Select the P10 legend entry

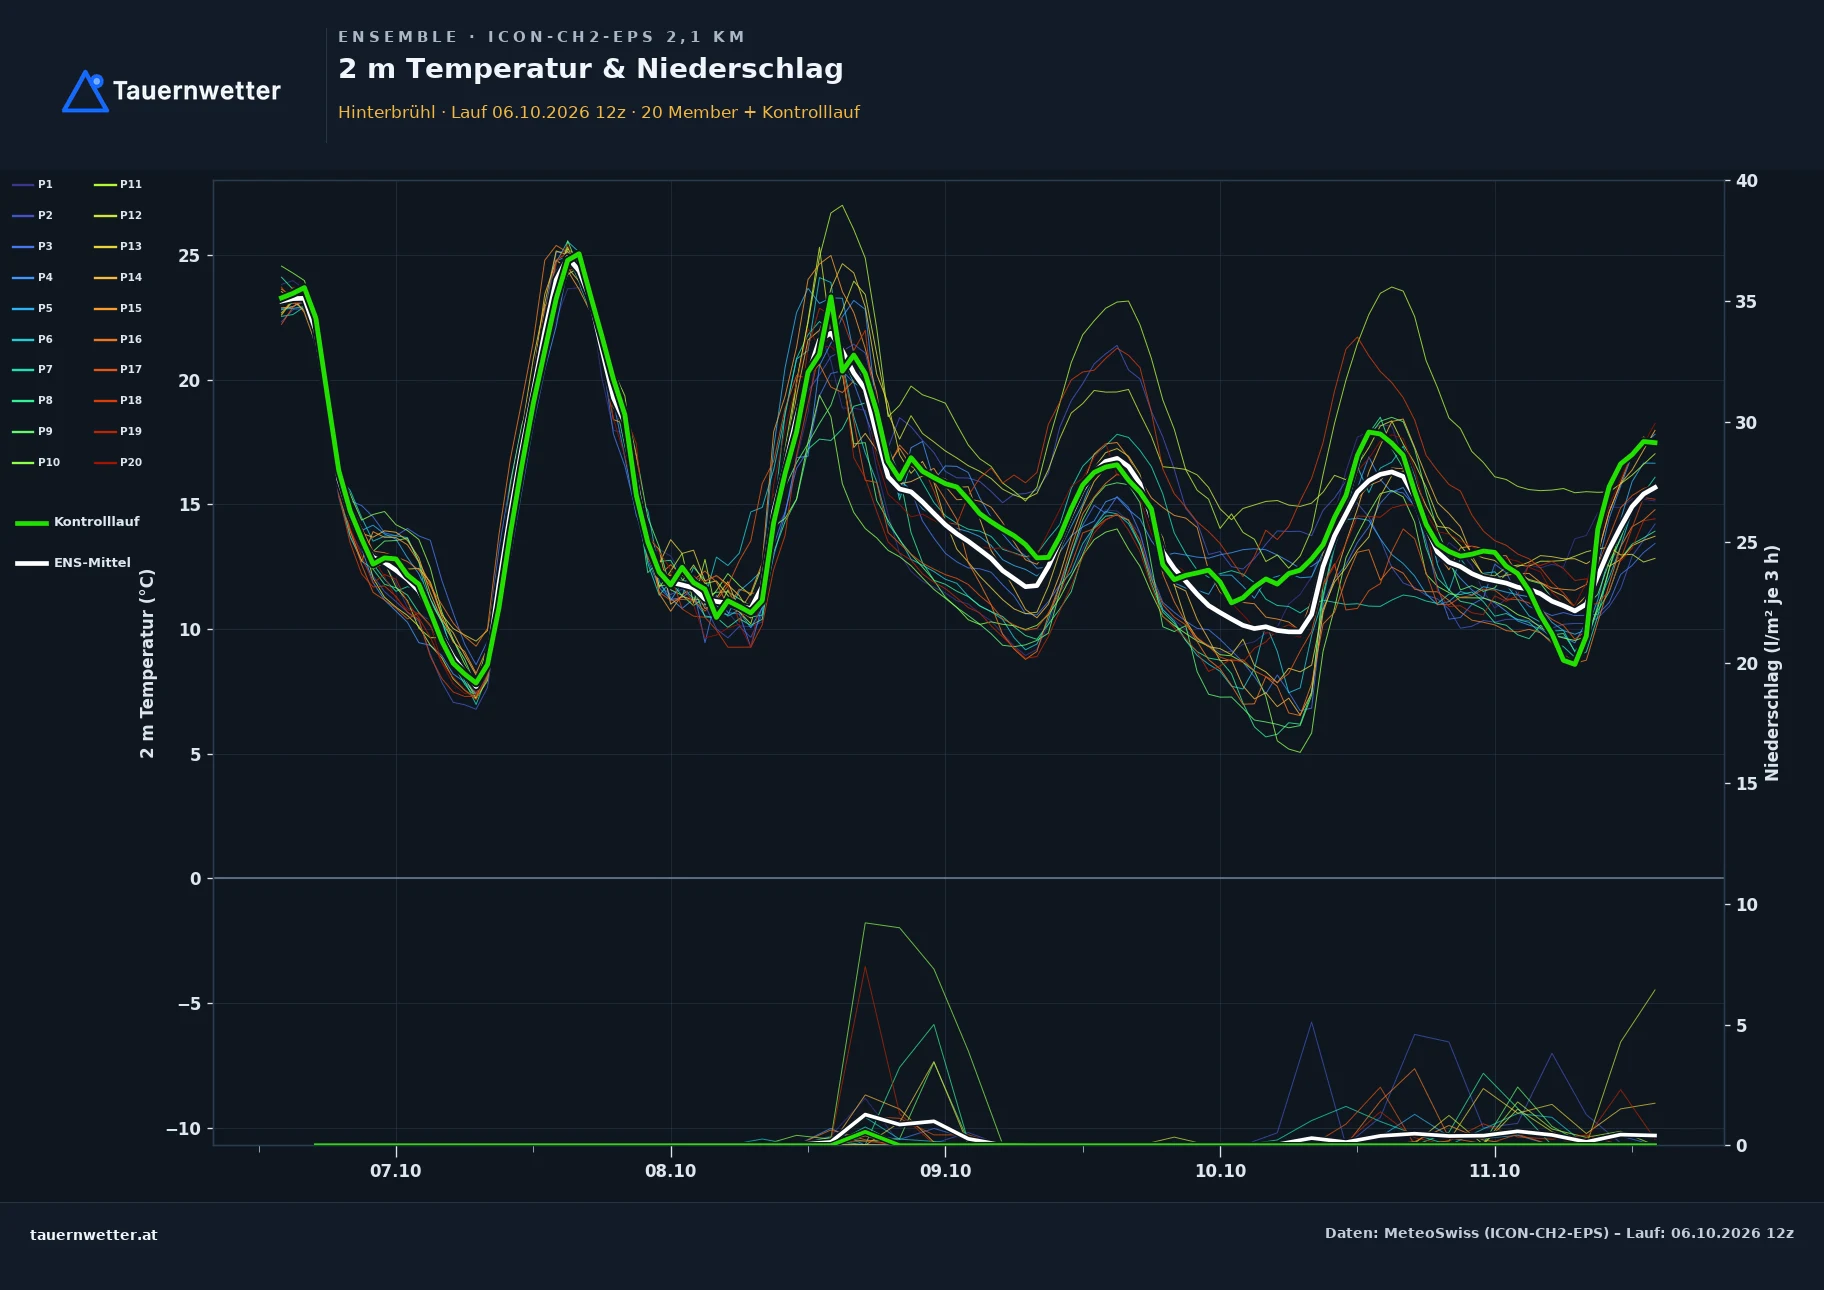[x=36, y=462]
